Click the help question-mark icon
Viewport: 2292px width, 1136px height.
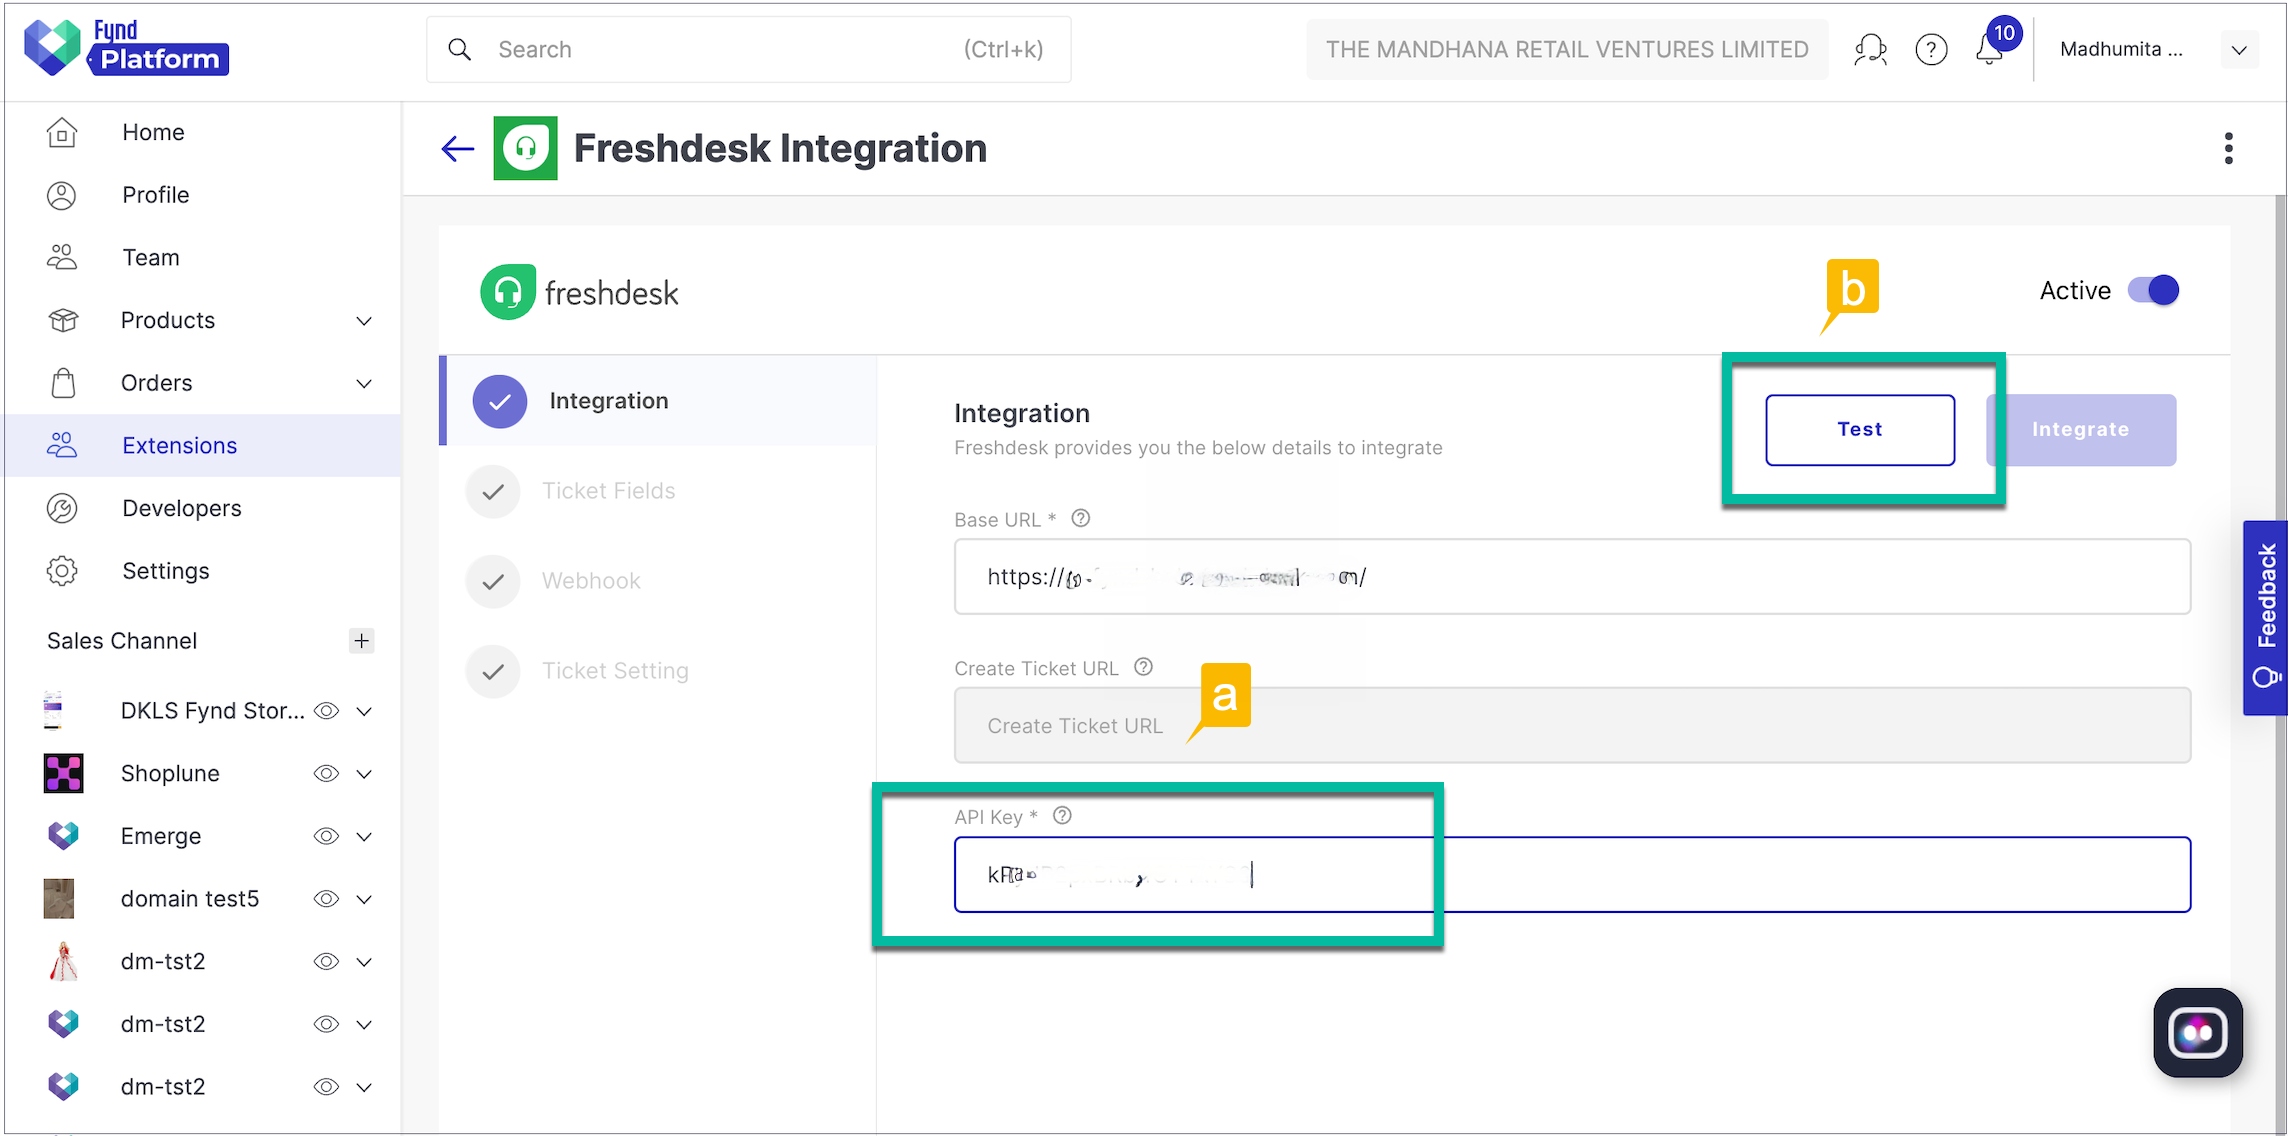[1932, 48]
